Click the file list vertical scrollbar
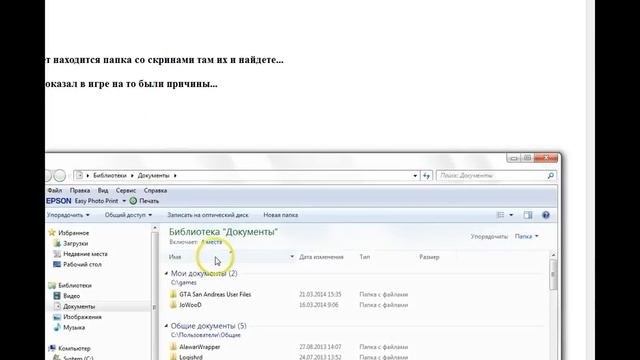Image resolution: width=640 pixels, height=360 pixels. [x=553, y=274]
